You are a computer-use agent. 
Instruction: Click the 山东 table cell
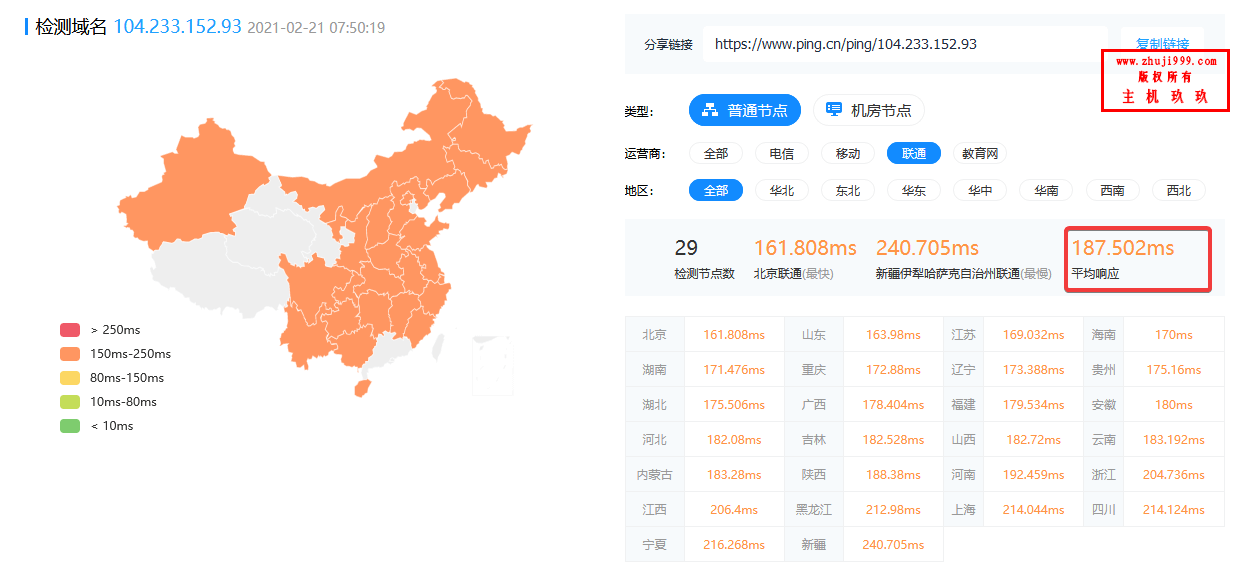click(814, 335)
